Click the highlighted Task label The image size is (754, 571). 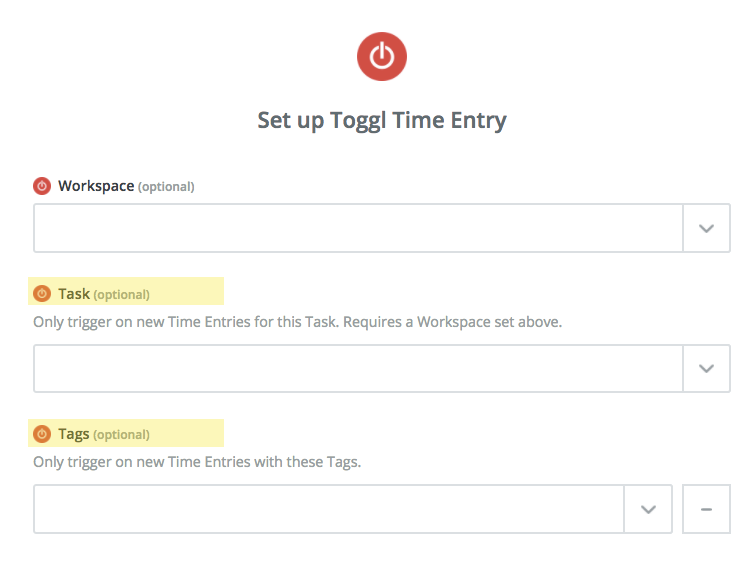pyautogui.click(x=74, y=294)
